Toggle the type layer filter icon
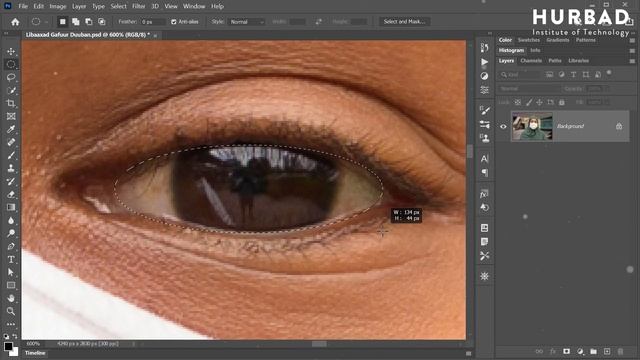The width and height of the screenshot is (640, 360). (x=573, y=75)
